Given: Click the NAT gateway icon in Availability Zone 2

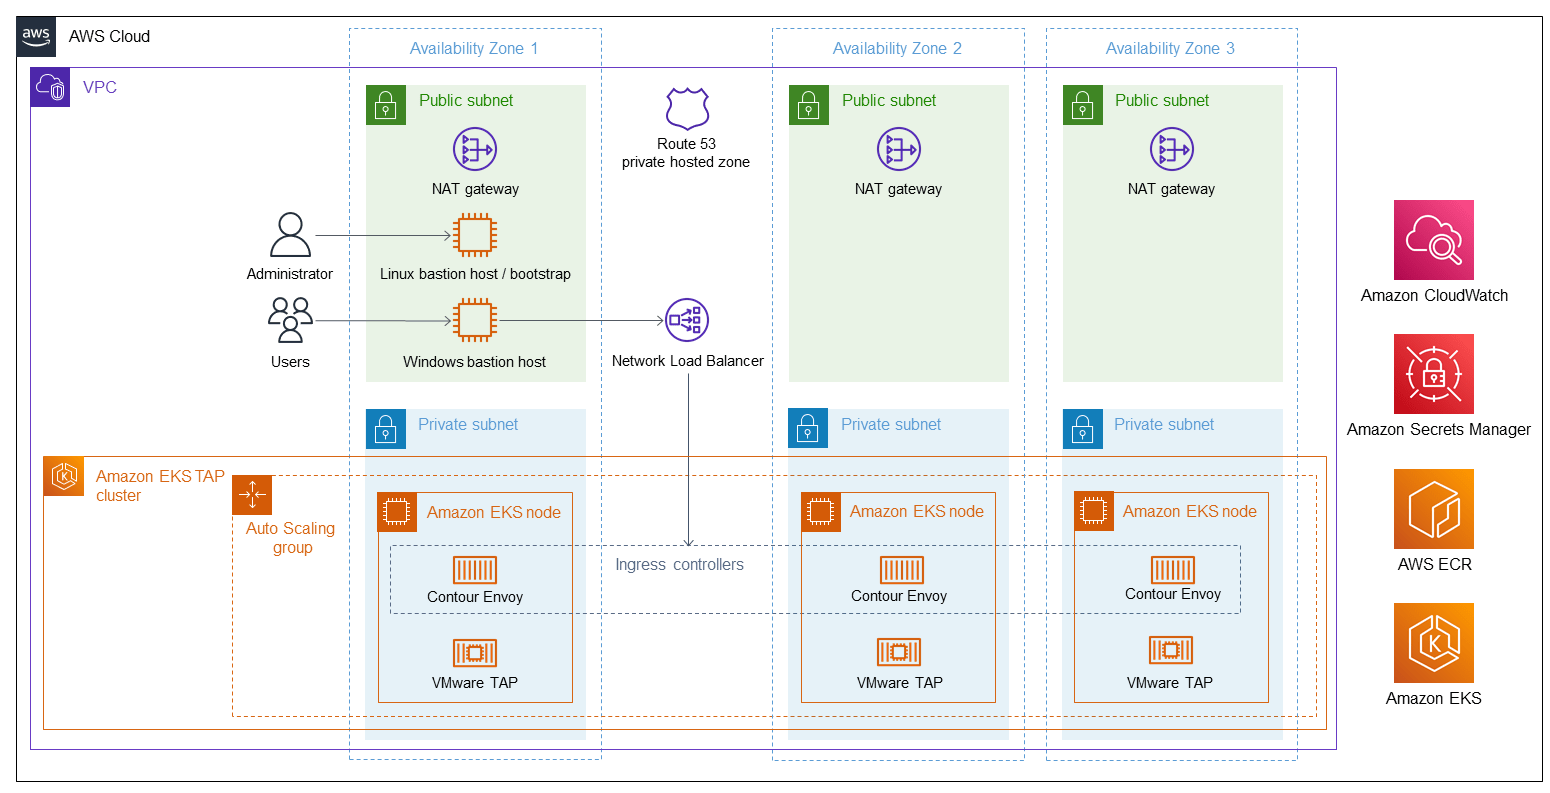Looking at the screenshot, I should pyautogui.click(x=898, y=148).
